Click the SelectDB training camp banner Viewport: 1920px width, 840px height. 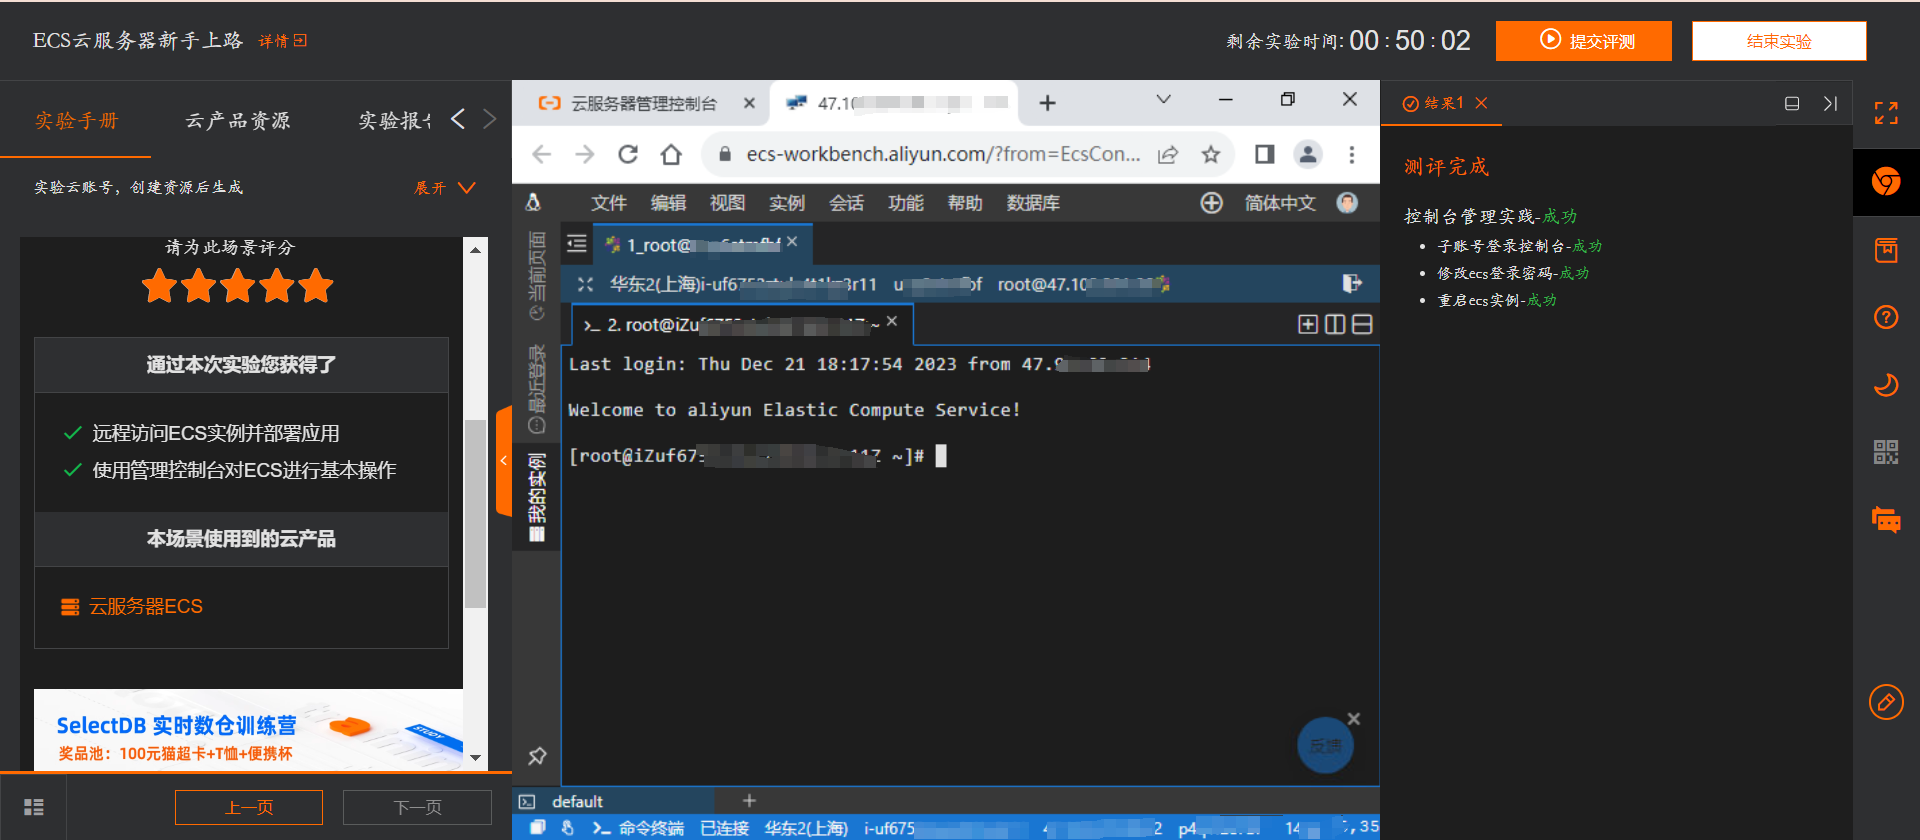click(248, 730)
